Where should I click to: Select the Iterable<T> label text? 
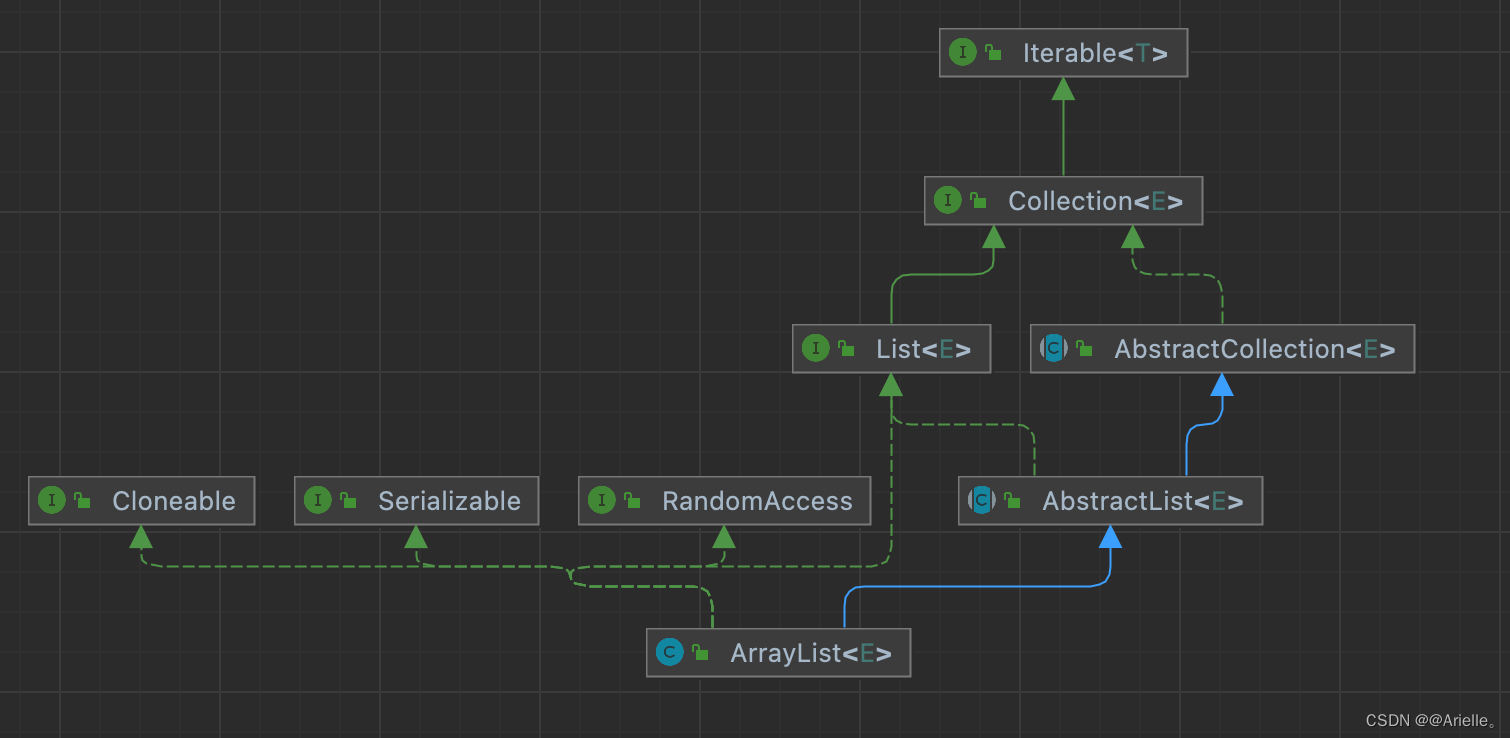click(x=1095, y=53)
